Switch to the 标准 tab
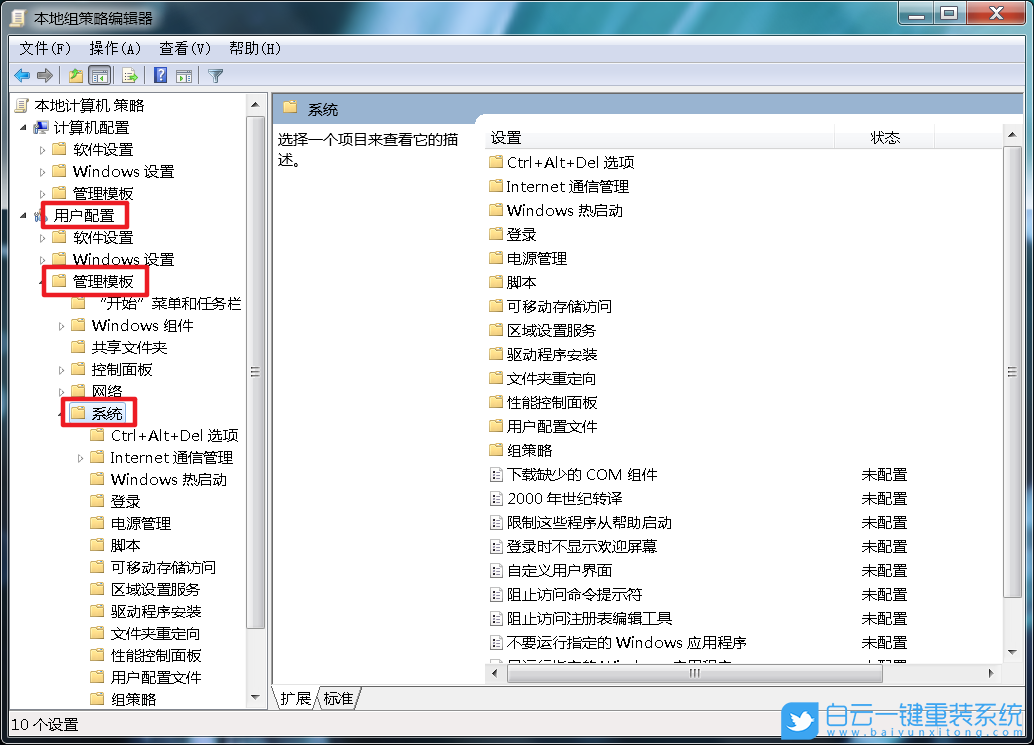 [336, 698]
